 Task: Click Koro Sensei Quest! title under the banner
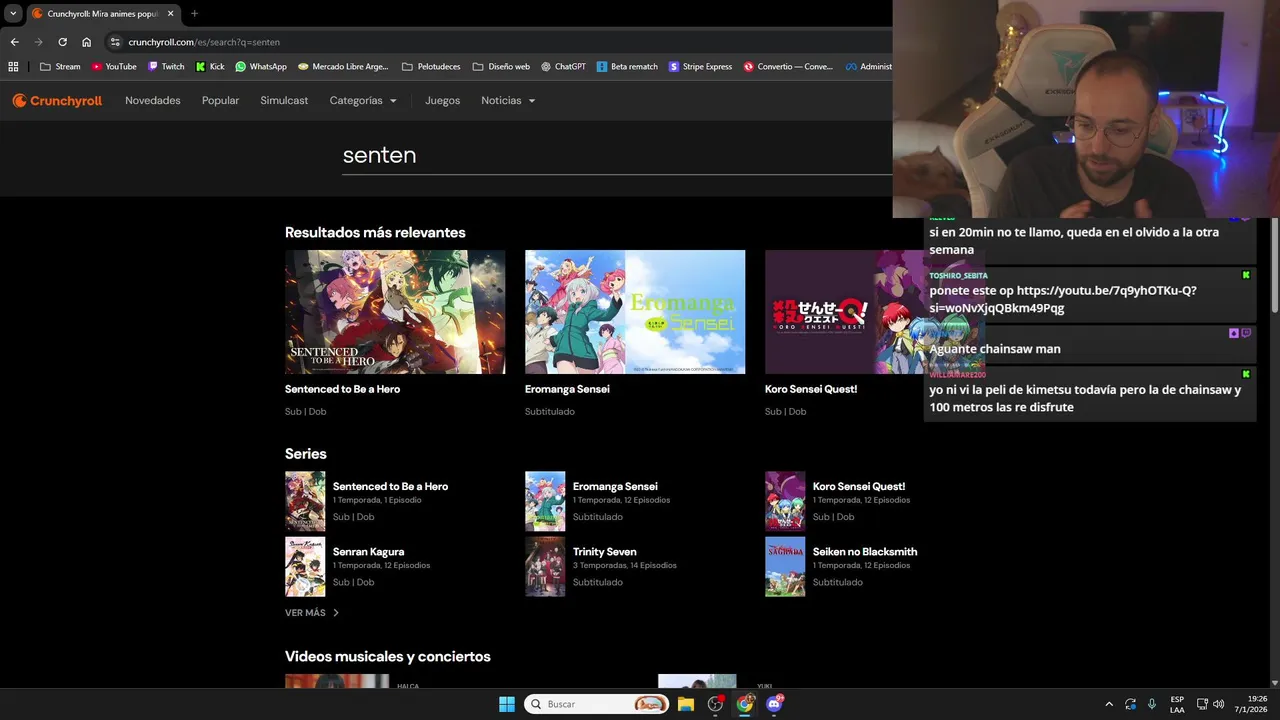[x=811, y=389]
